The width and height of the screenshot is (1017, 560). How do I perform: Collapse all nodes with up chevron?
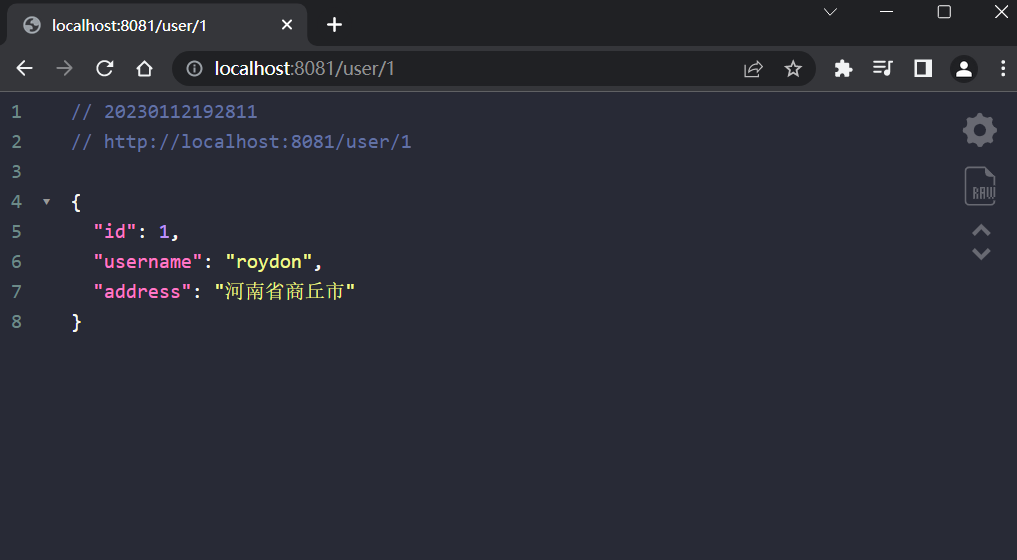click(981, 231)
